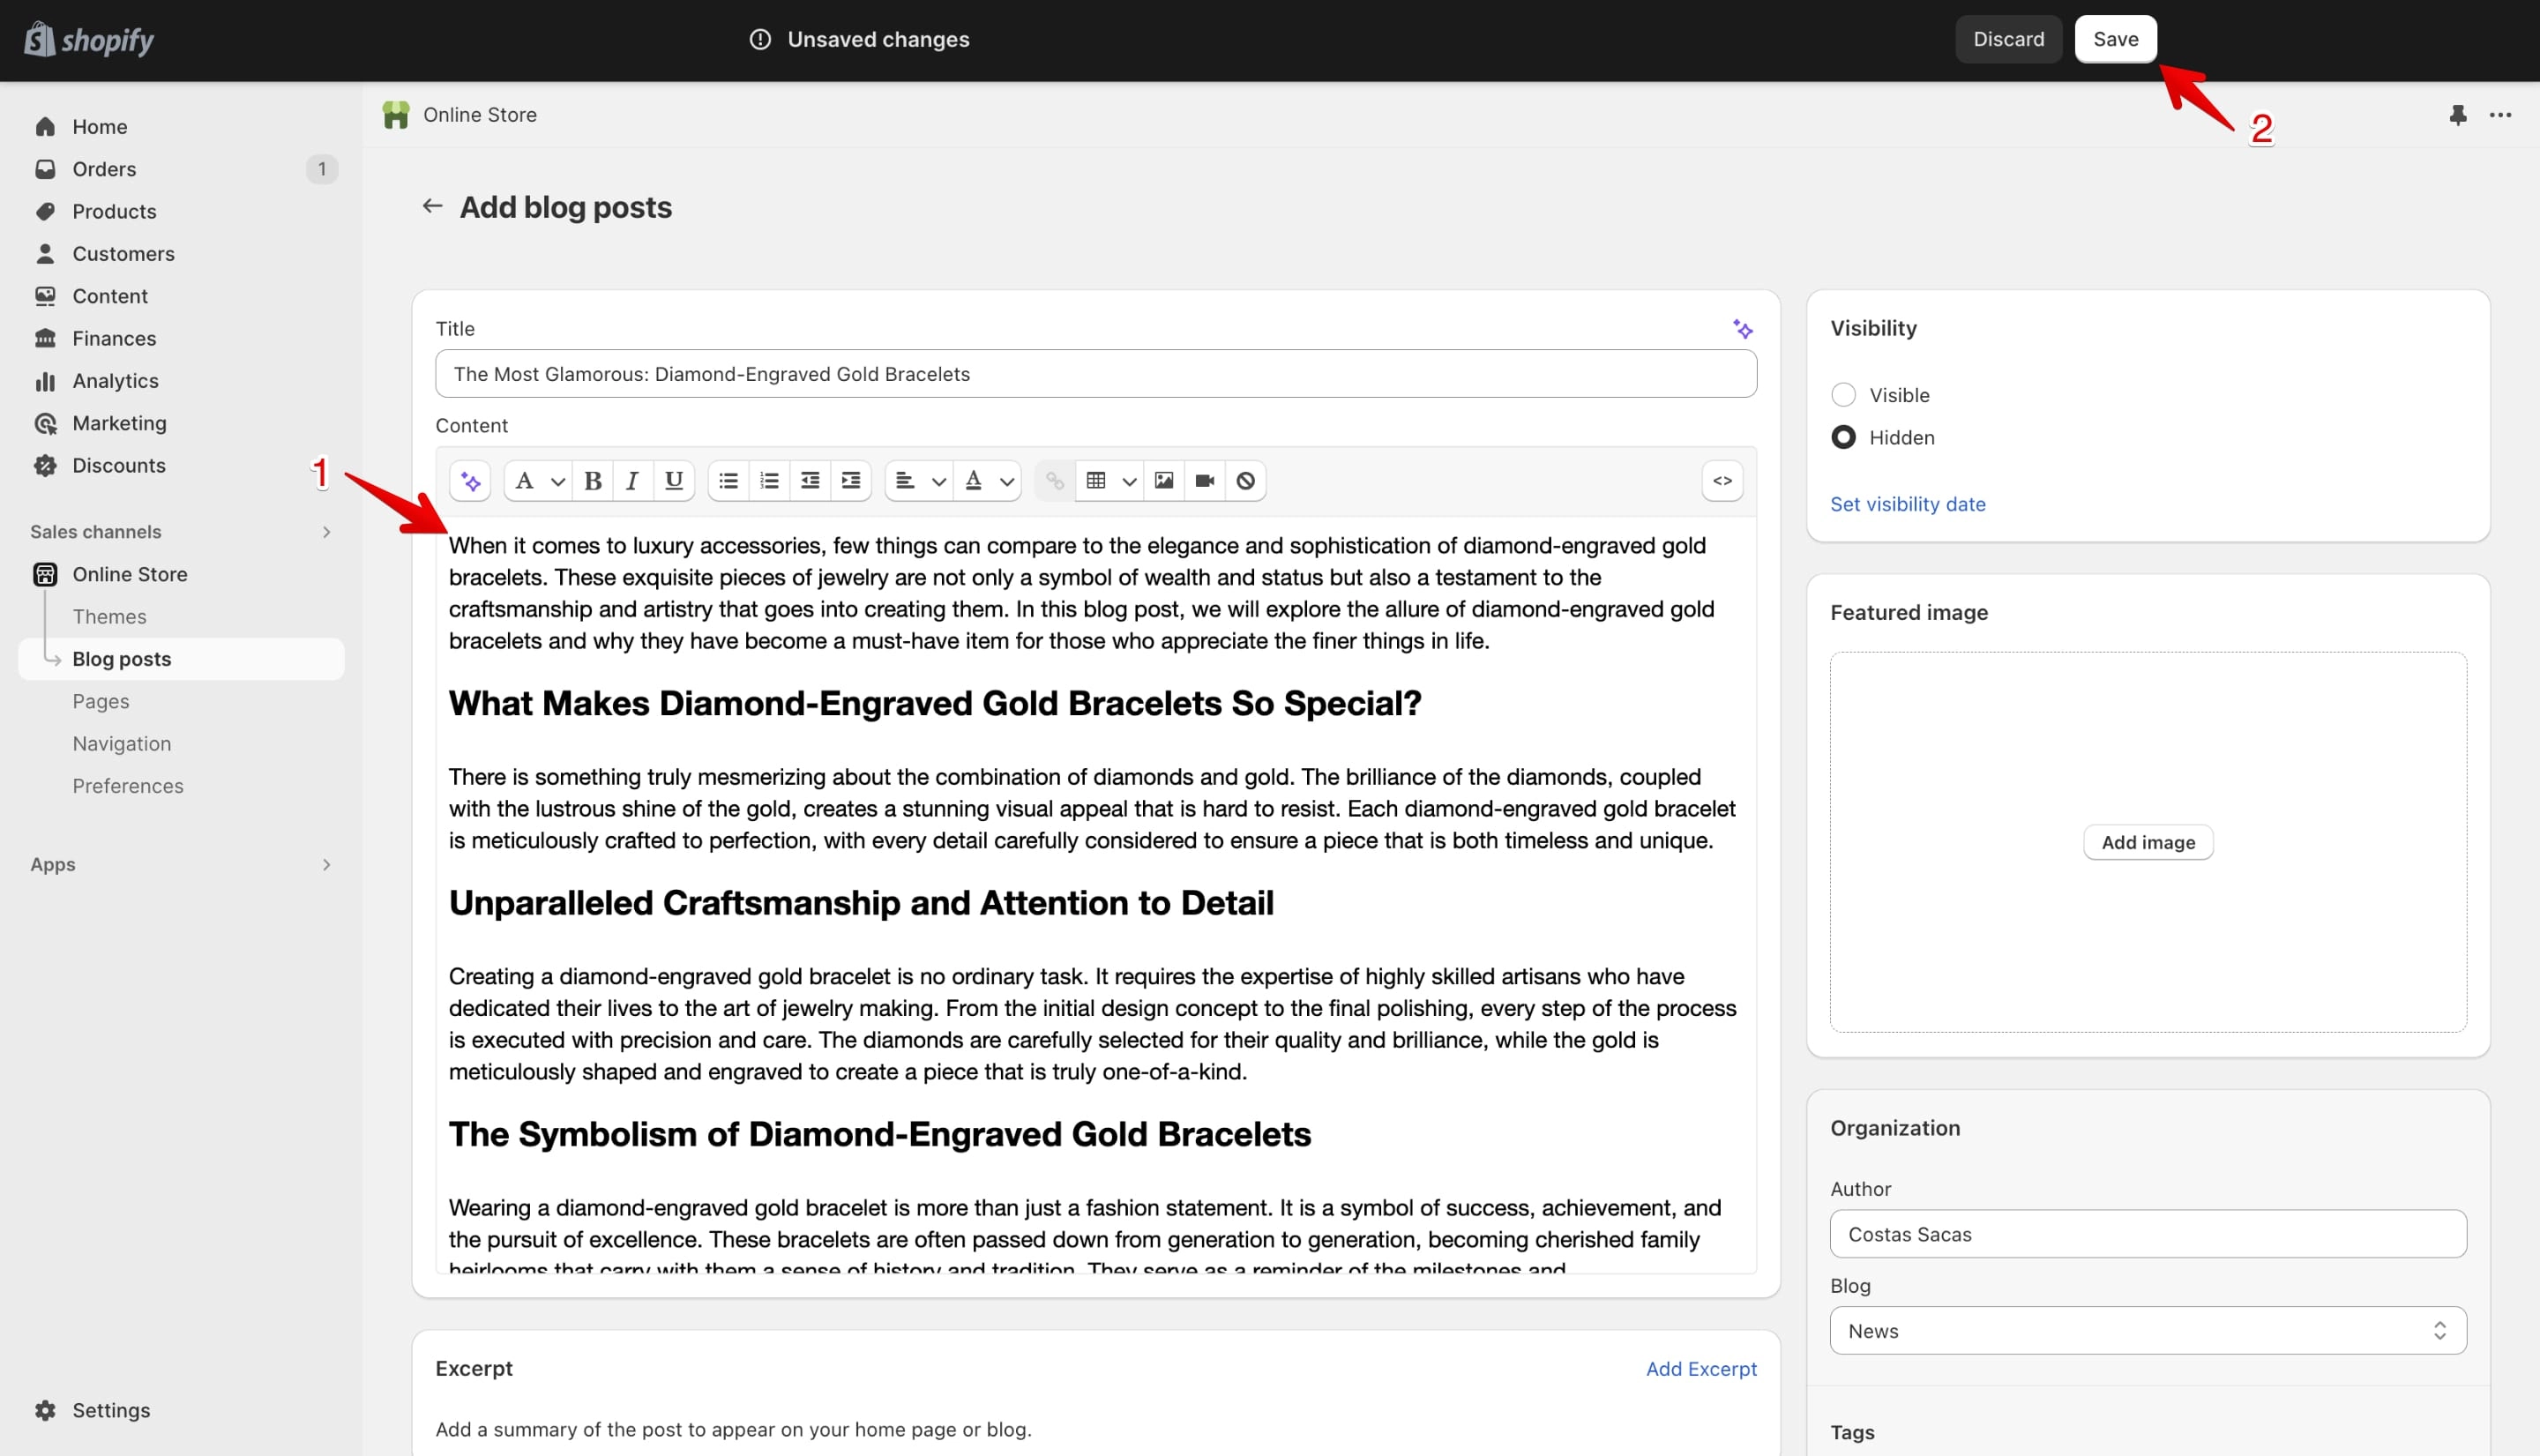Open the three-dot more actions menu

click(2501, 115)
